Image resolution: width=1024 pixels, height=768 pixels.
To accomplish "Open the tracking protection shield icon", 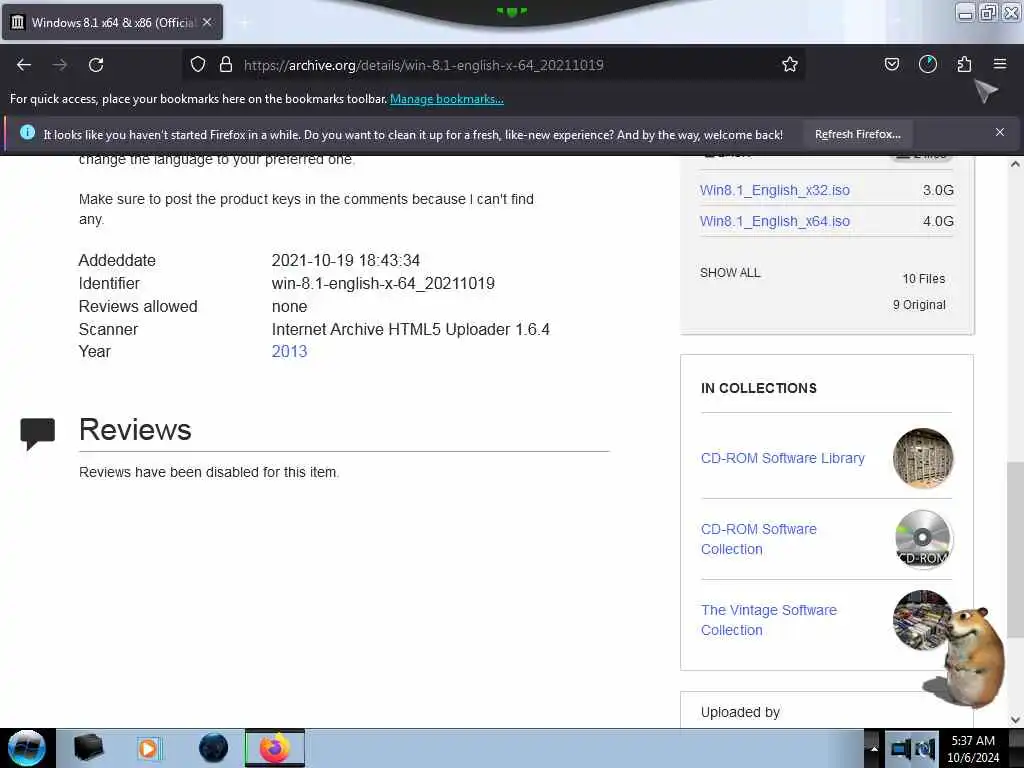I will (198, 64).
